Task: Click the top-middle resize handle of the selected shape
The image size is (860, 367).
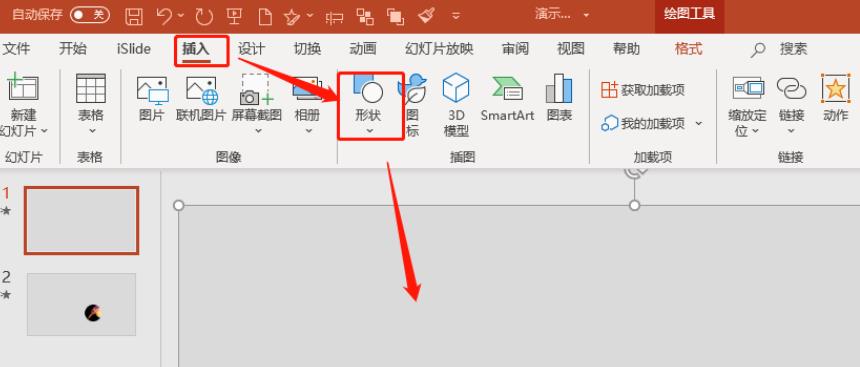Action: (635, 205)
